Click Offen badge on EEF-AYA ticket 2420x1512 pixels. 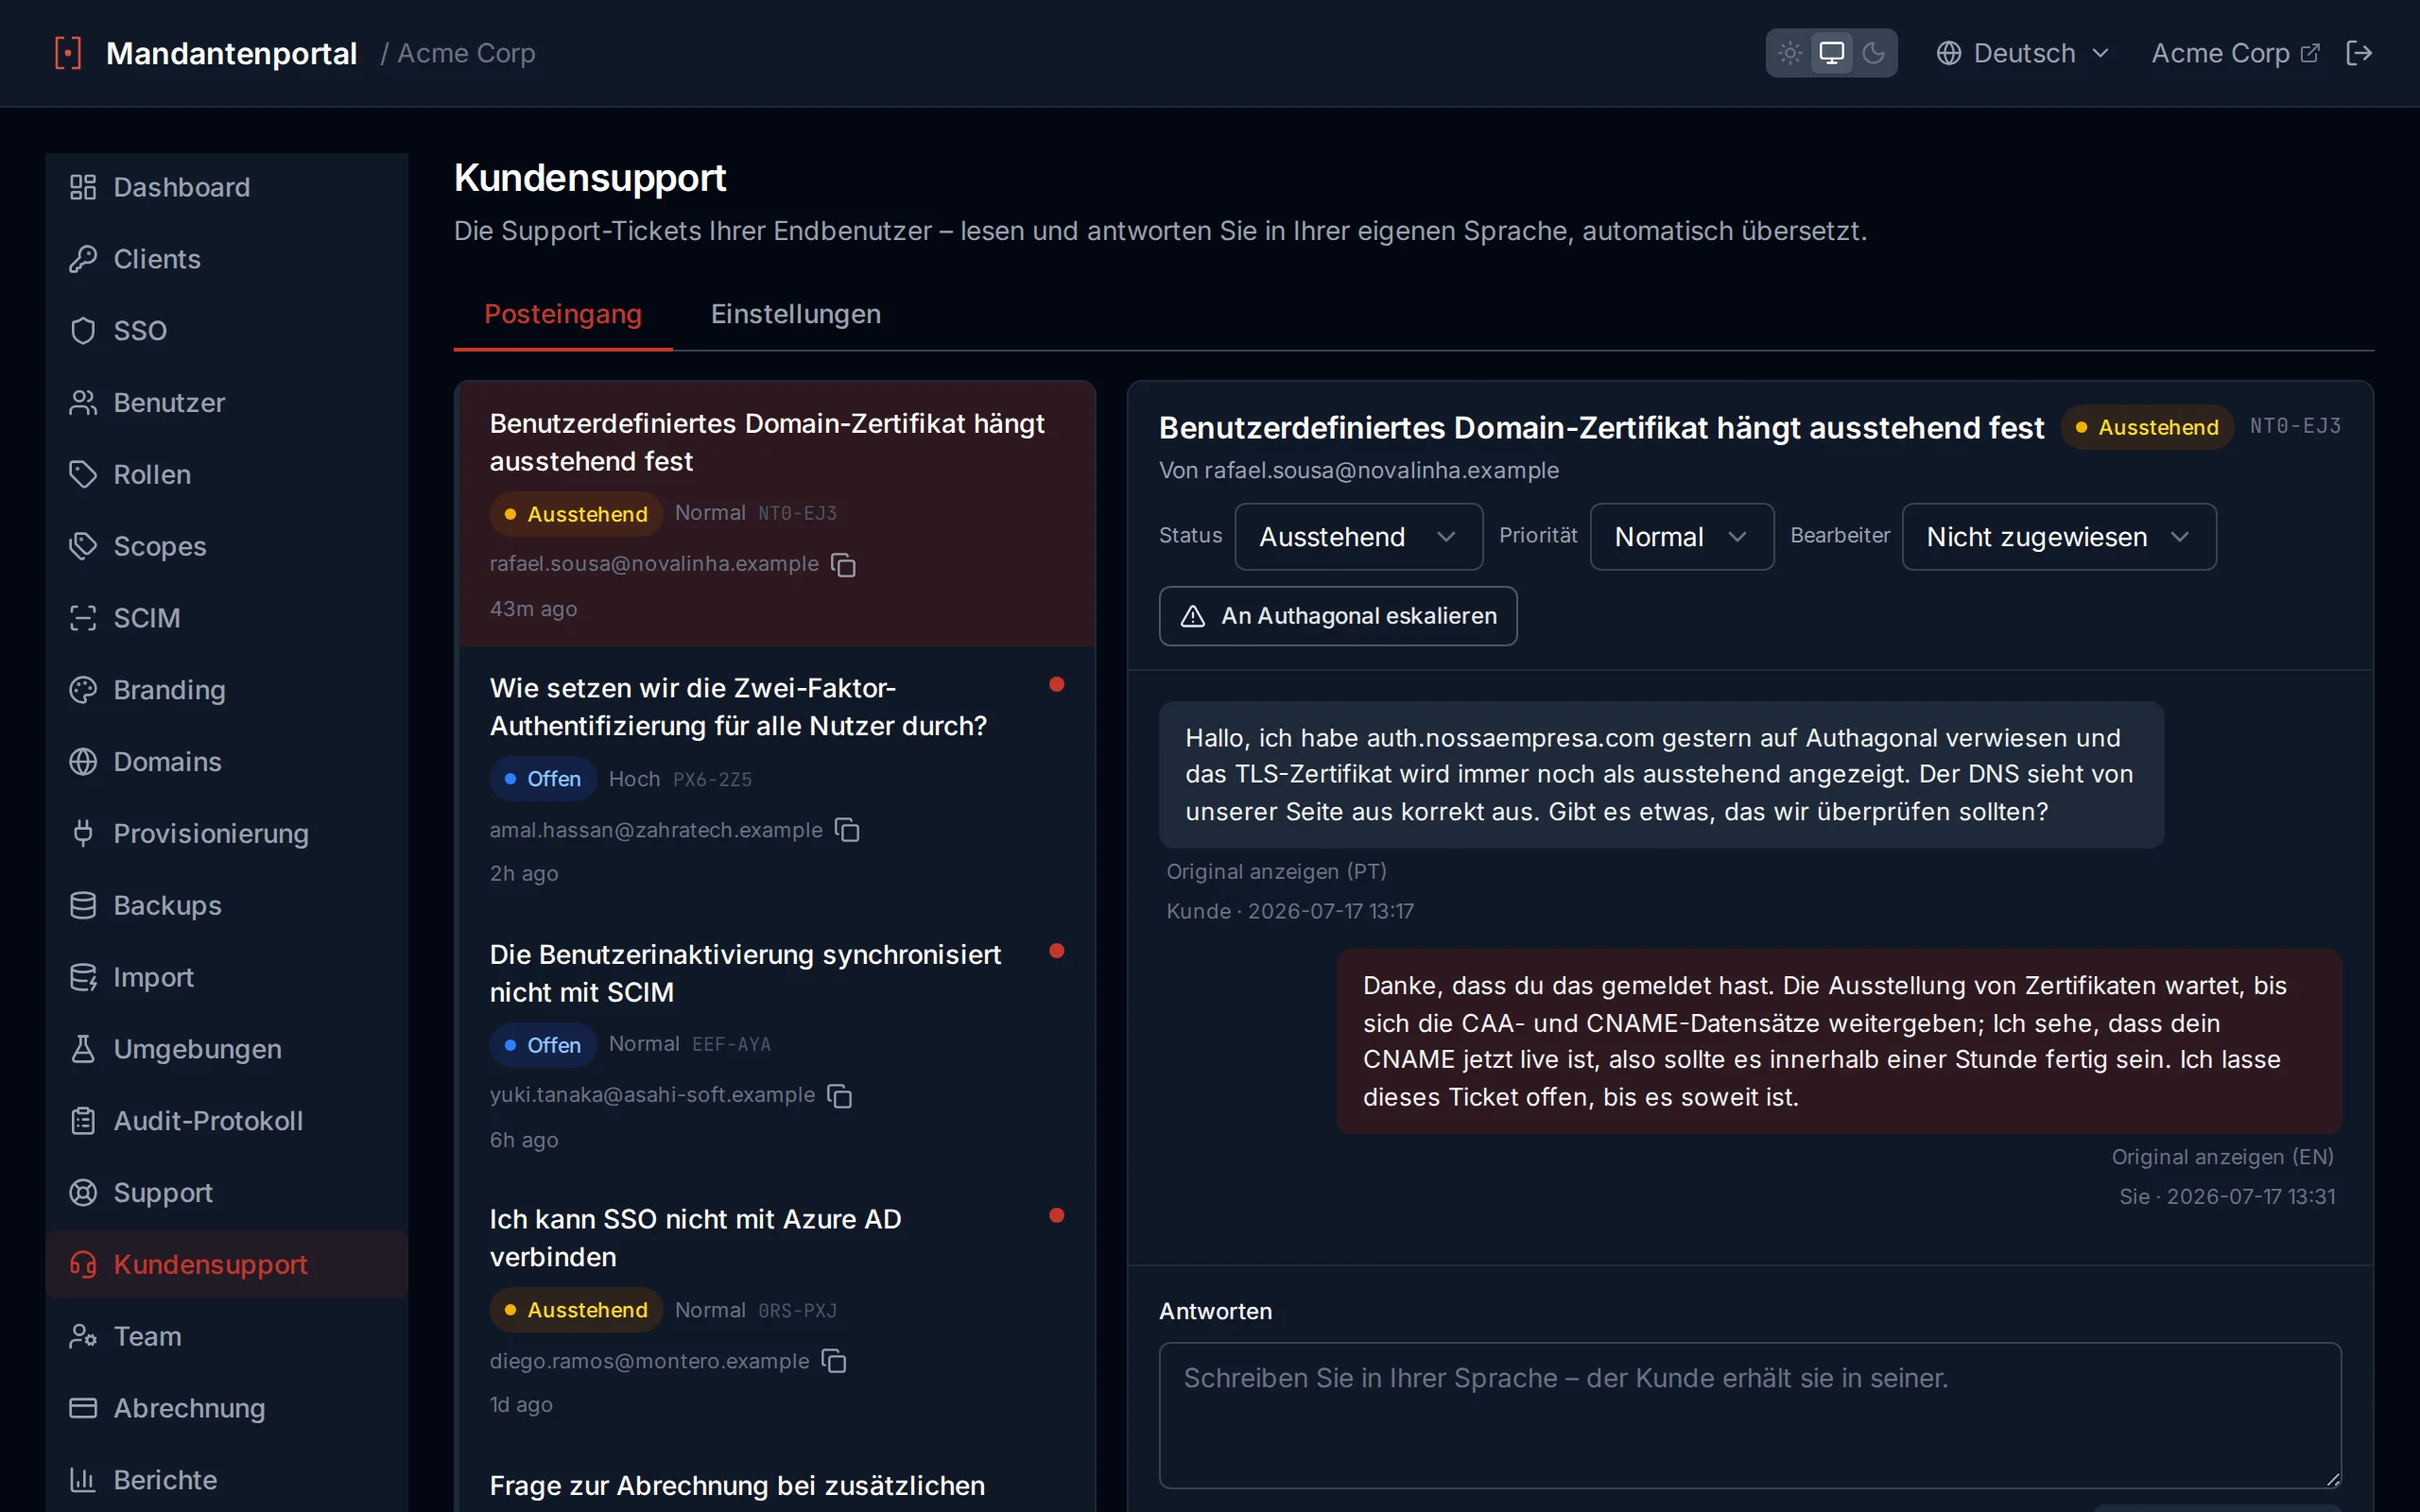click(x=543, y=1045)
